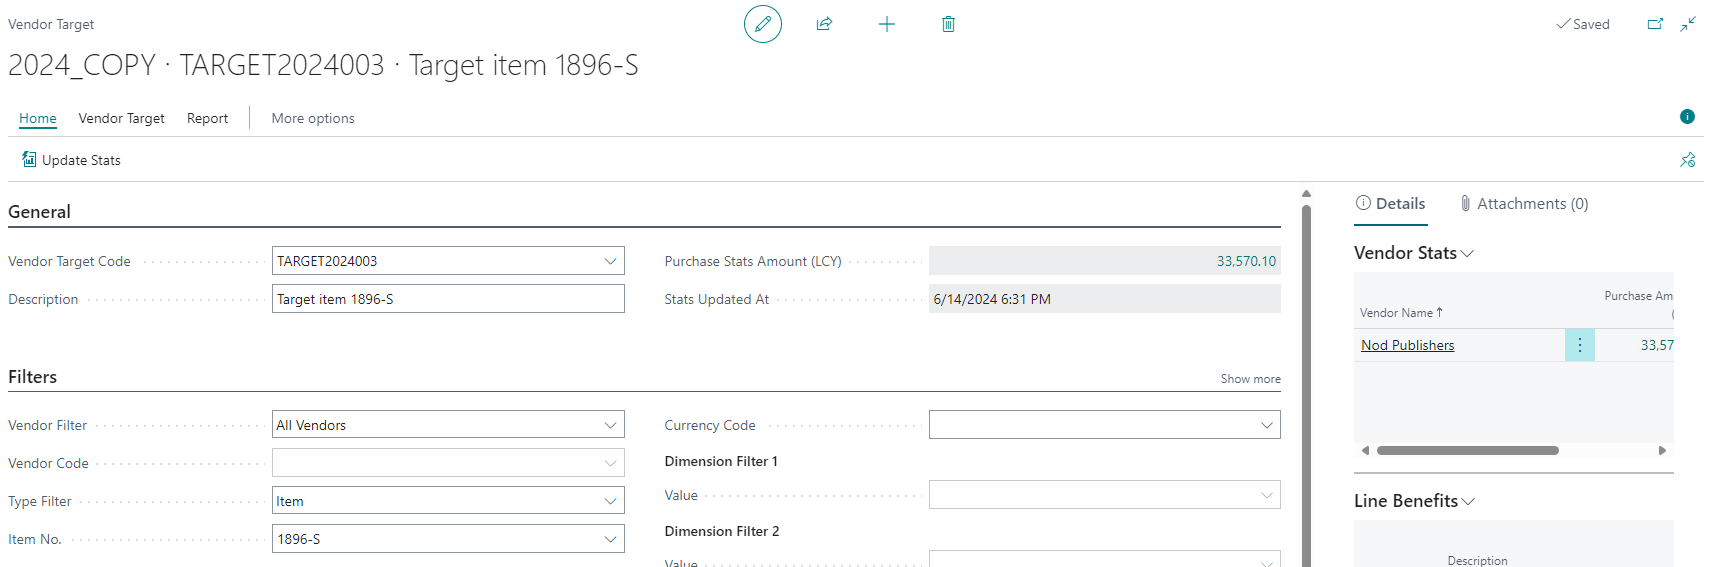Open row menu for Nod Publishers
Viewport: 1709px width, 567px height.
[x=1580, y=345]
